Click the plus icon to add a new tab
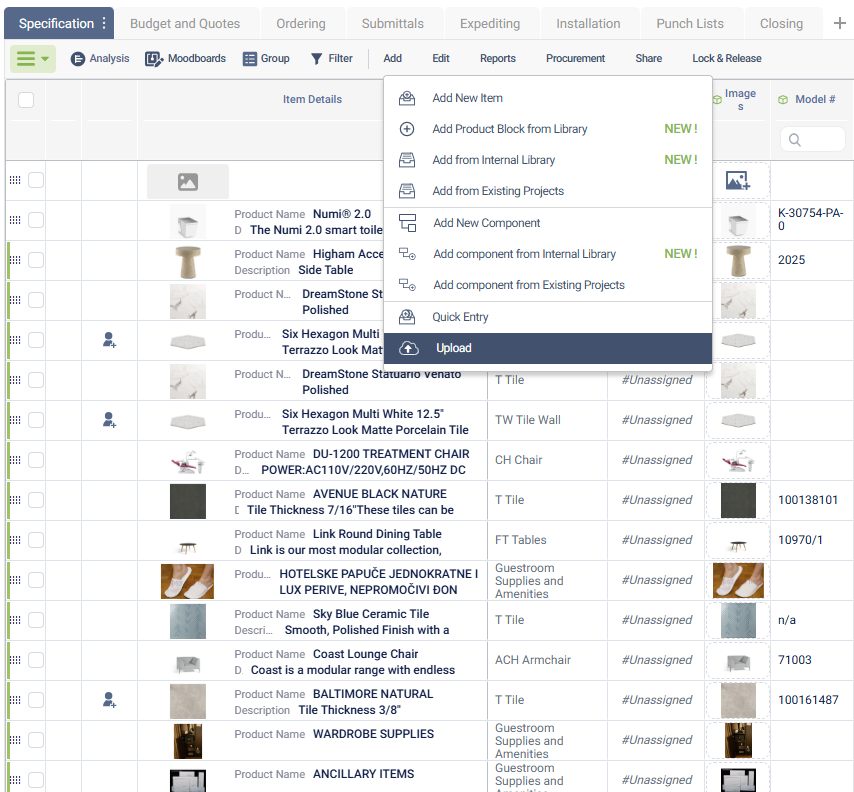 tap(840, 21)
